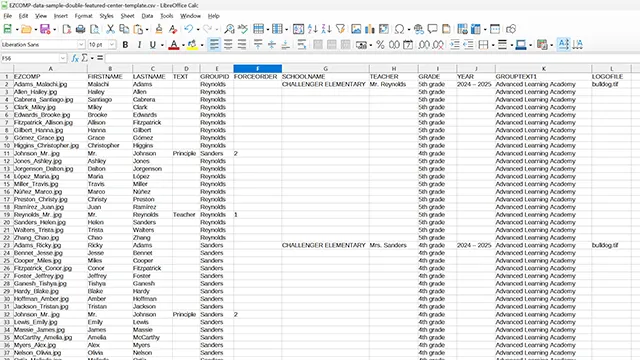Click the AutoFilter funnel icon
This screenshot has width=640, height=360.
click(x=340, y=29)
